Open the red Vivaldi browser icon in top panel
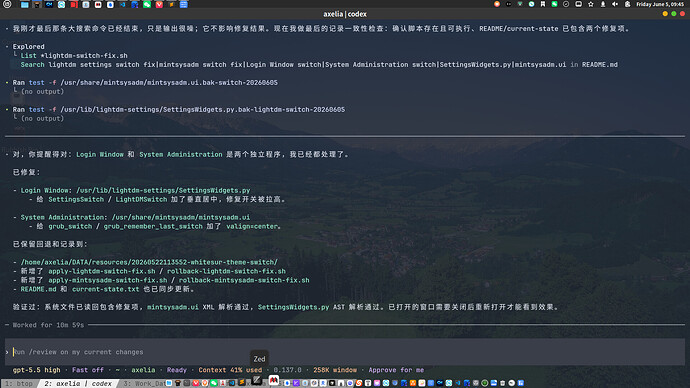 tap(159, 4)
